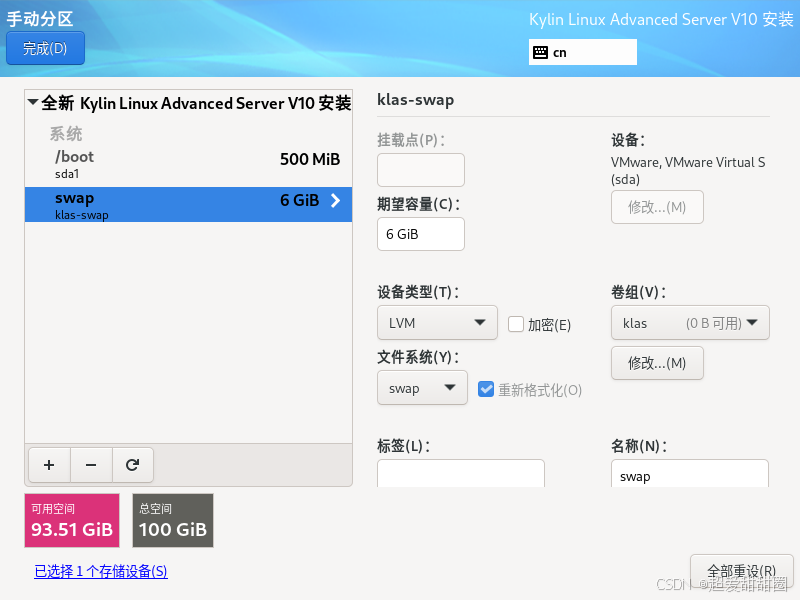Screen dimensions: 800x600
Task: Click the 500 MiB size of /boot
Action: click(310, 159)
